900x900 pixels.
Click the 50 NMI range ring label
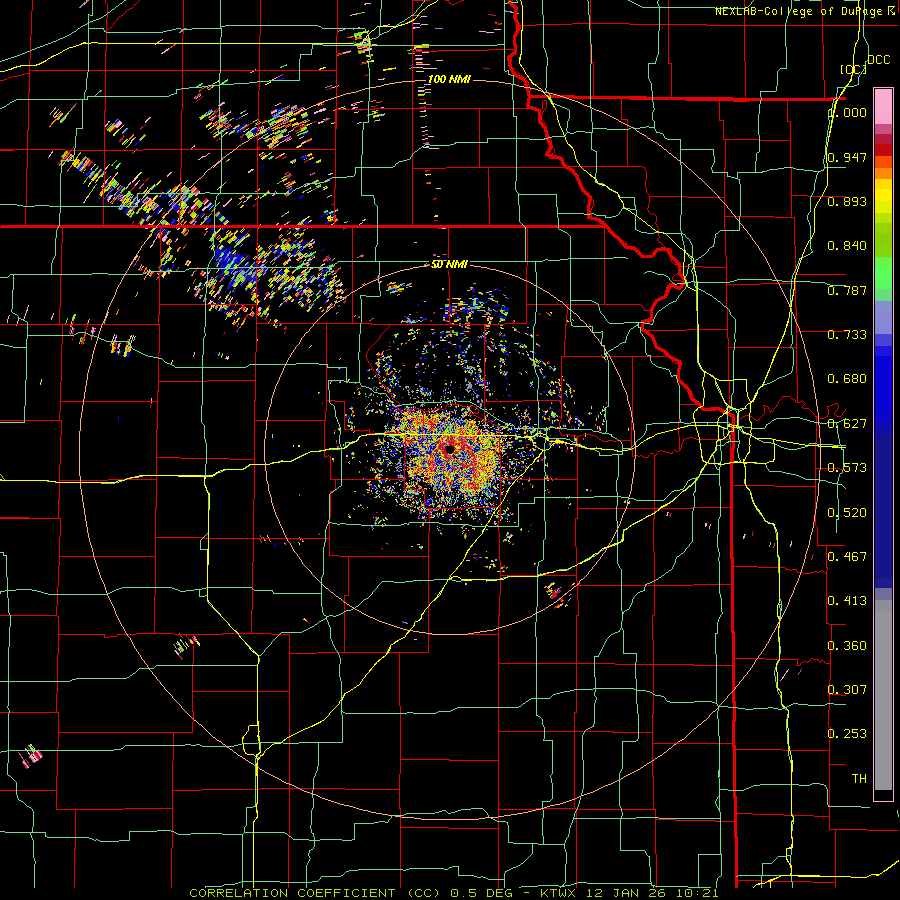pos(449,264)
